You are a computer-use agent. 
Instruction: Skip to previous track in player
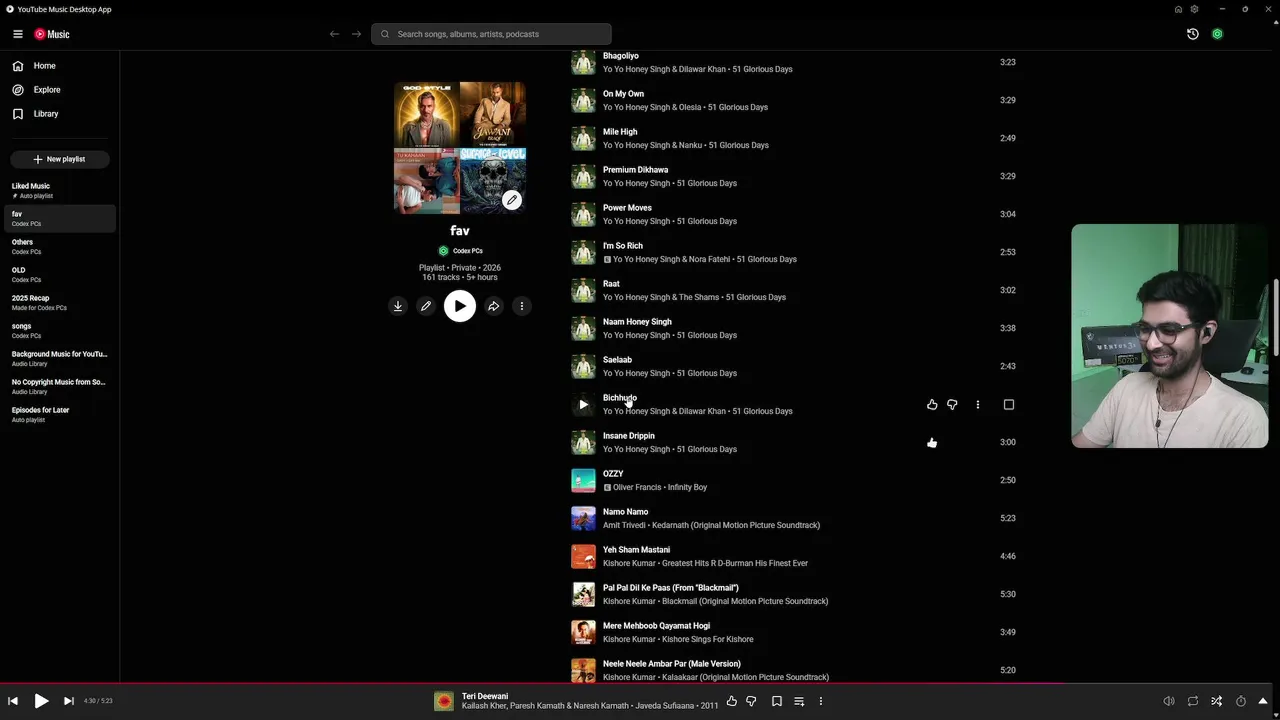tap(13, 701)
